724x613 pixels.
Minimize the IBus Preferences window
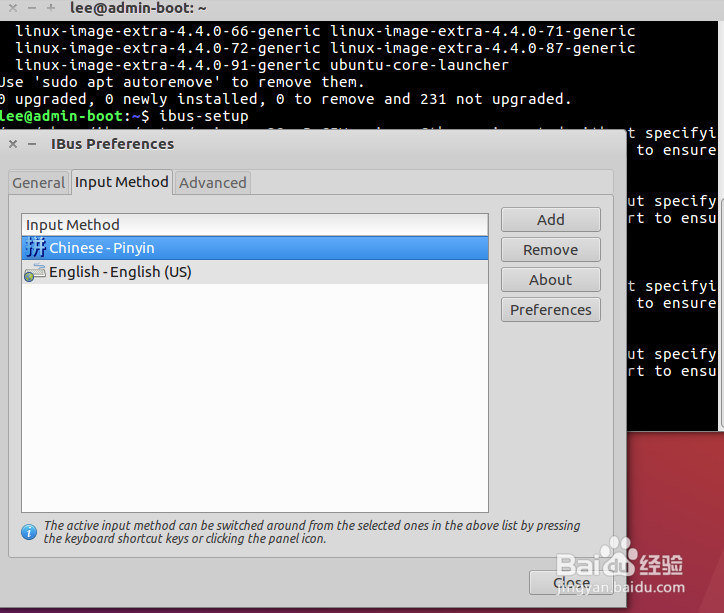(x=32, y=144)
